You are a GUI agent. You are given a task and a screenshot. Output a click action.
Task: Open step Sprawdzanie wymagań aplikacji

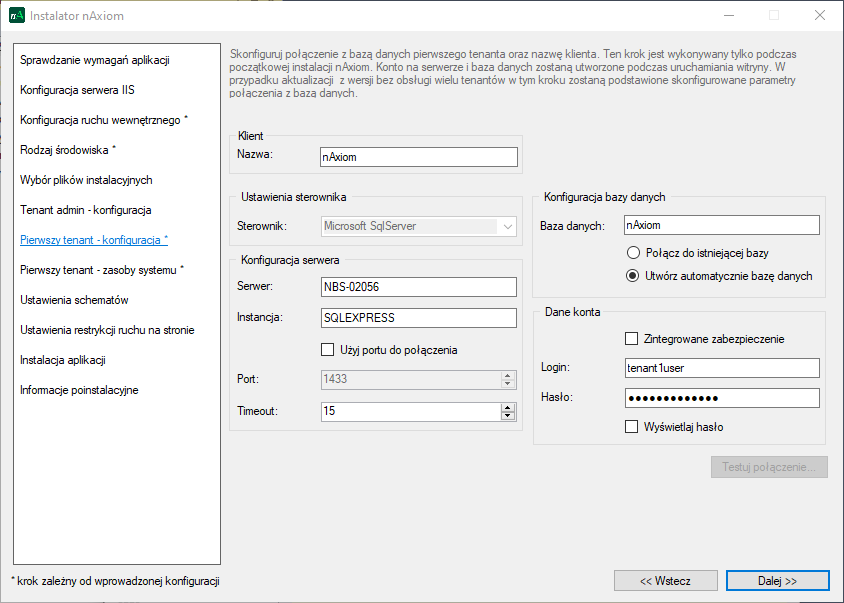coord(95,60)
